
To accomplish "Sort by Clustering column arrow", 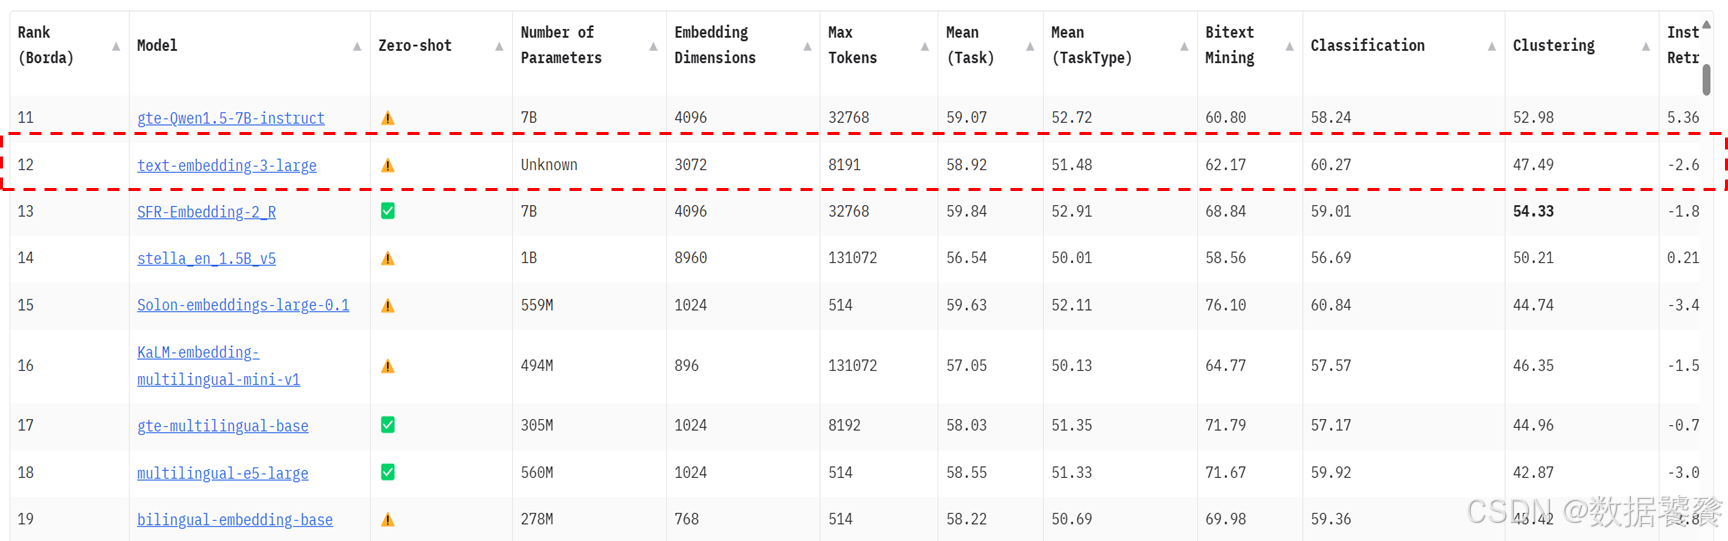I will [x=1646, y=46].
